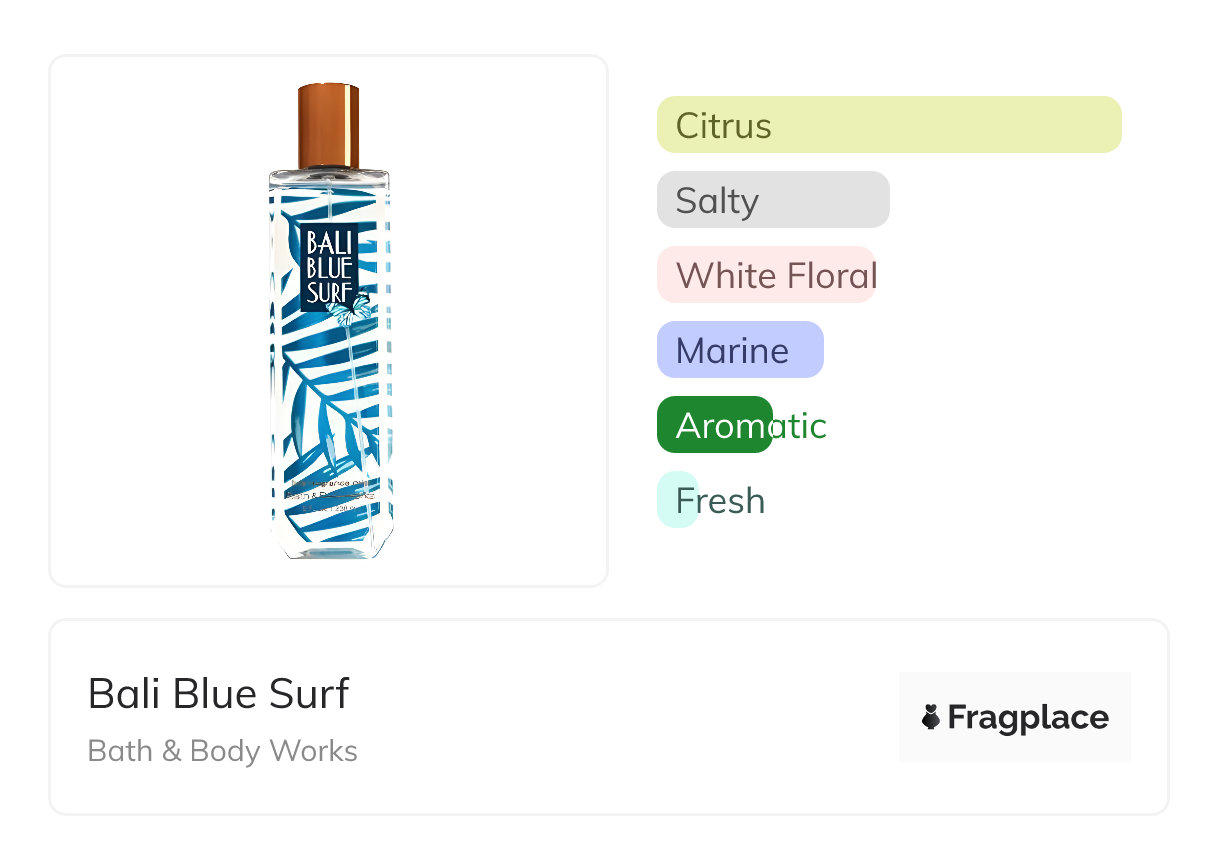This screenshot has width=1218, height=864.
Task: Pick the mint Fresh accord bar
Action: [x=676, y=500]
